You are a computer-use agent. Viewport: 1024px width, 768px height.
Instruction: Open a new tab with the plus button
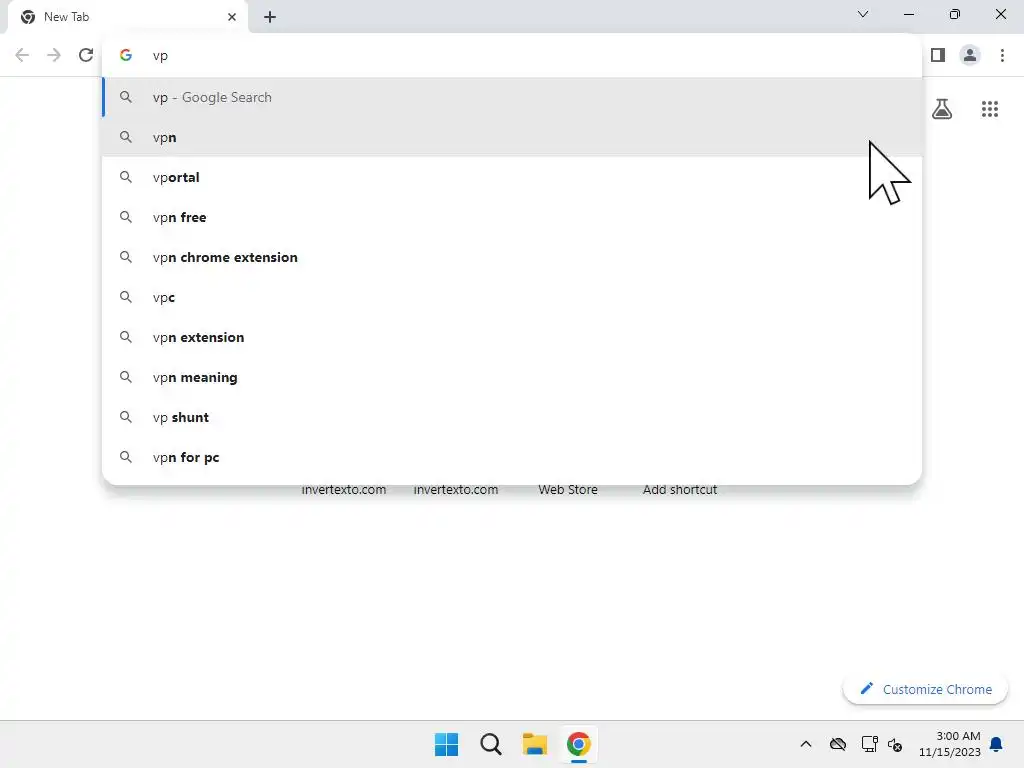point(270,17)
